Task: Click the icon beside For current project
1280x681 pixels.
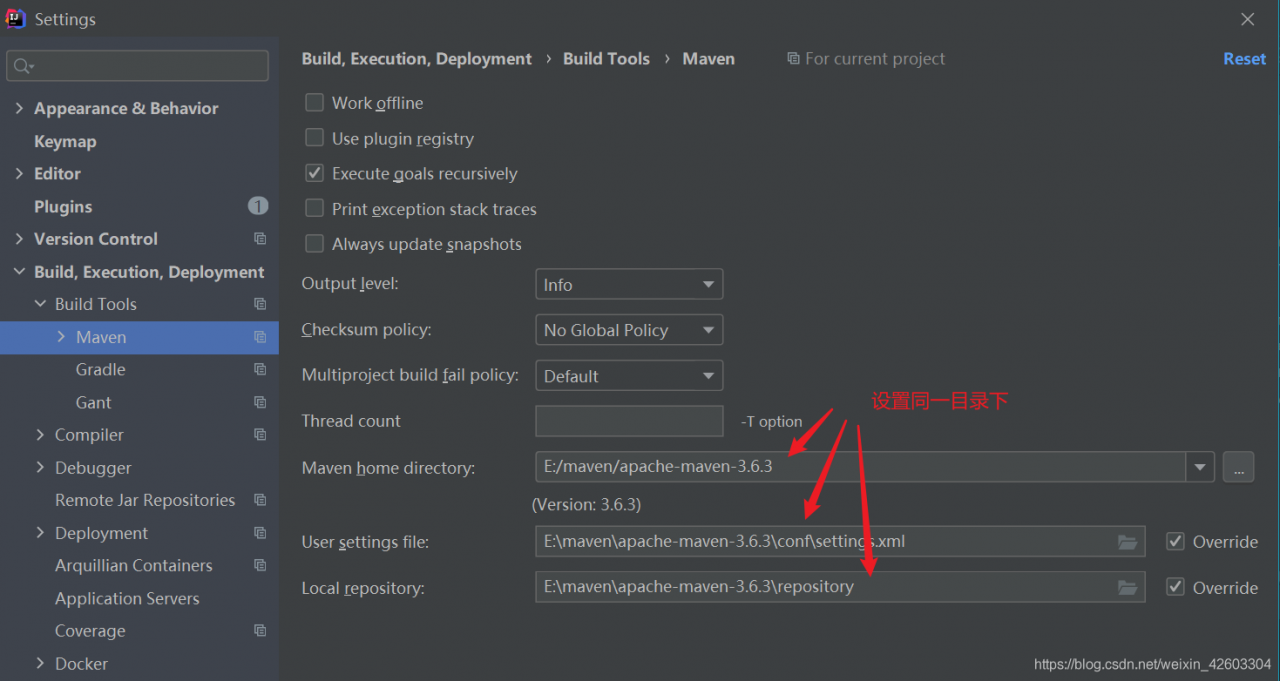Action: click(x=793, y=59)
